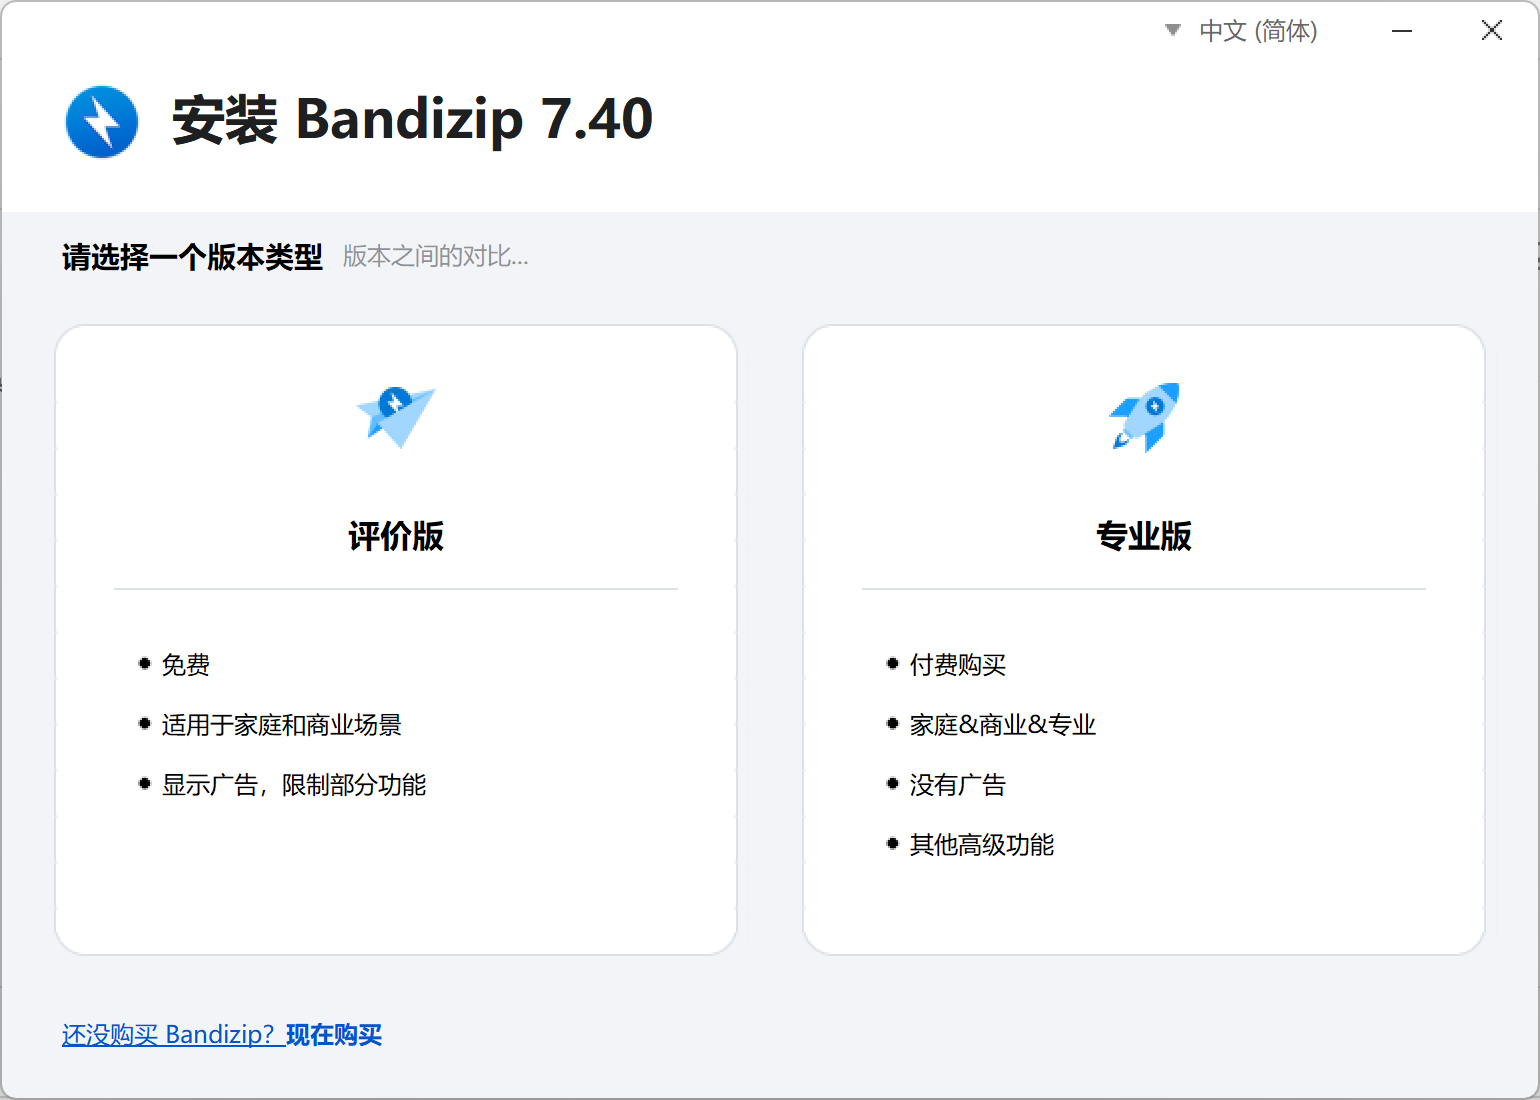Select the 评价版 edition card
This screenshot has width=1540, height=1100.
point(396,638)
